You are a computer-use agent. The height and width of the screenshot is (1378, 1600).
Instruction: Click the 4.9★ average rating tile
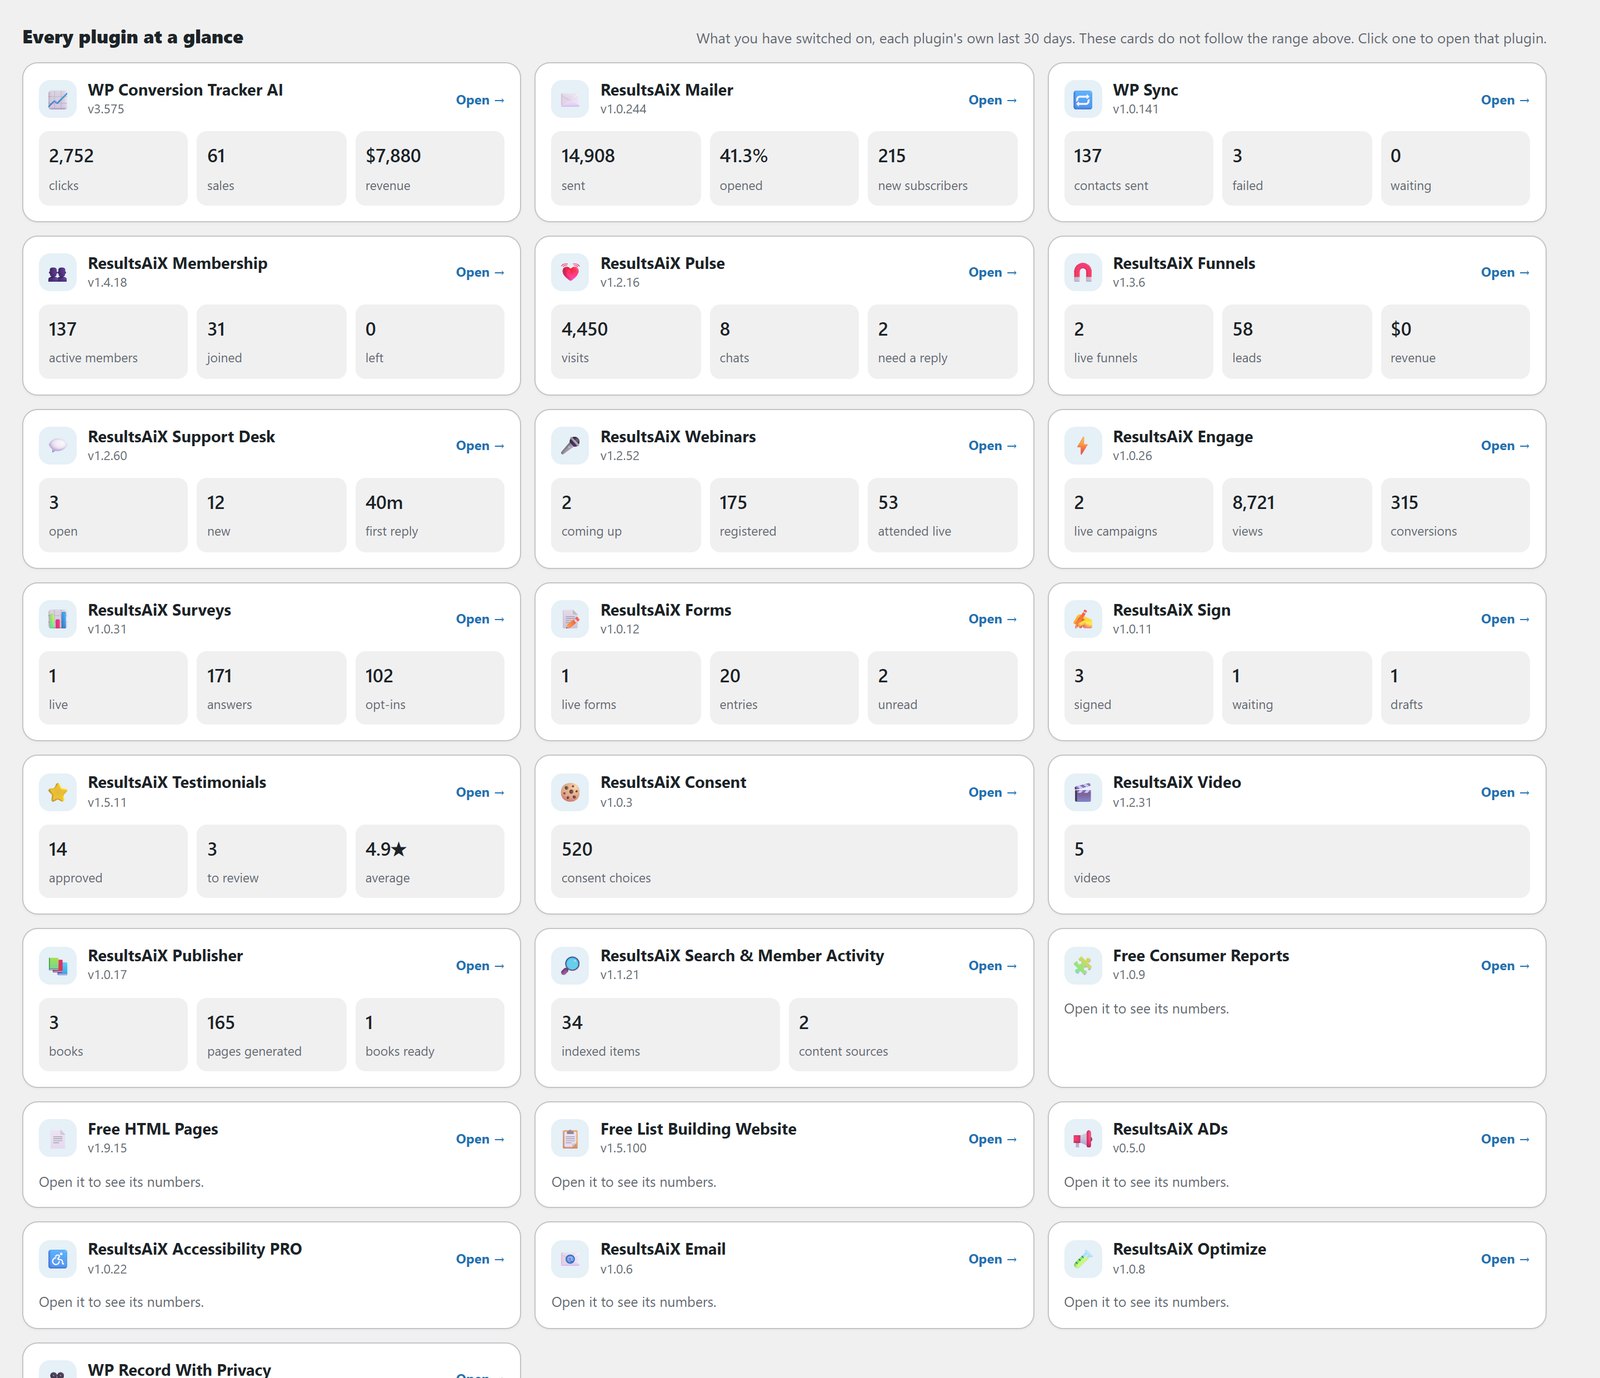click(430, 861)
